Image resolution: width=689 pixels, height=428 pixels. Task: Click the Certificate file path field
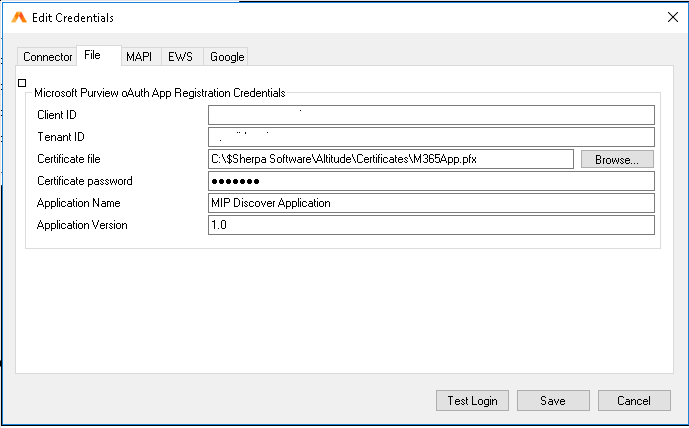pos(390,159)
